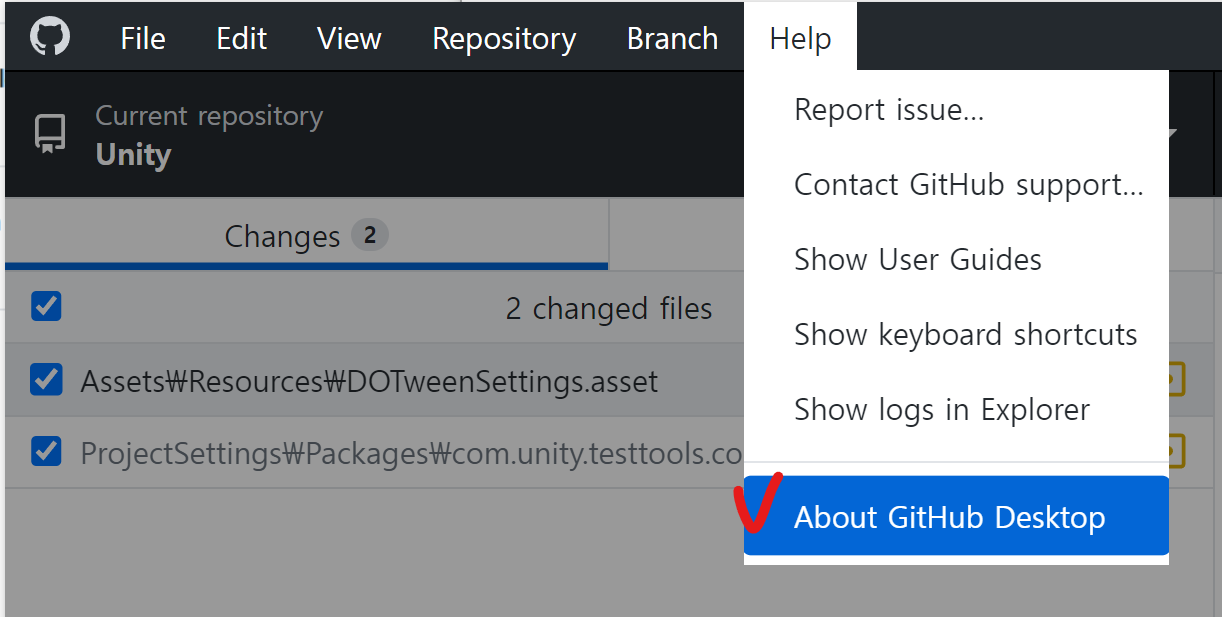Open the File menu
The image size is (1222, 617).
(x=143, y=39)
